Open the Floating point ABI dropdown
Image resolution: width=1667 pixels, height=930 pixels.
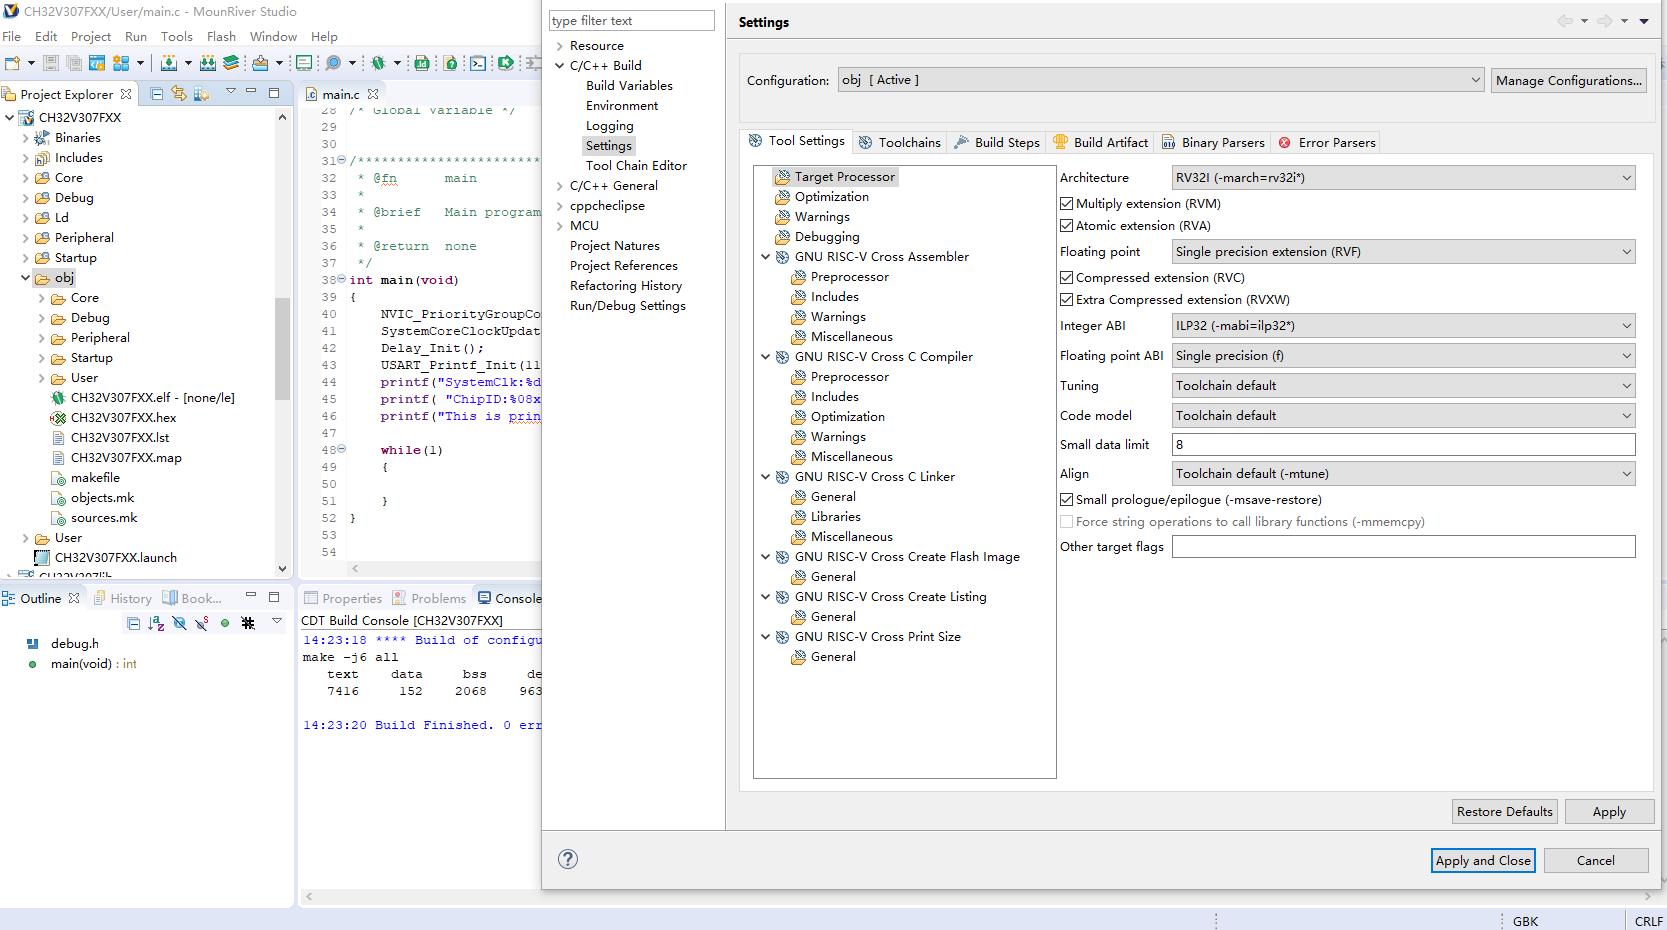click(x=1403, y=356)
